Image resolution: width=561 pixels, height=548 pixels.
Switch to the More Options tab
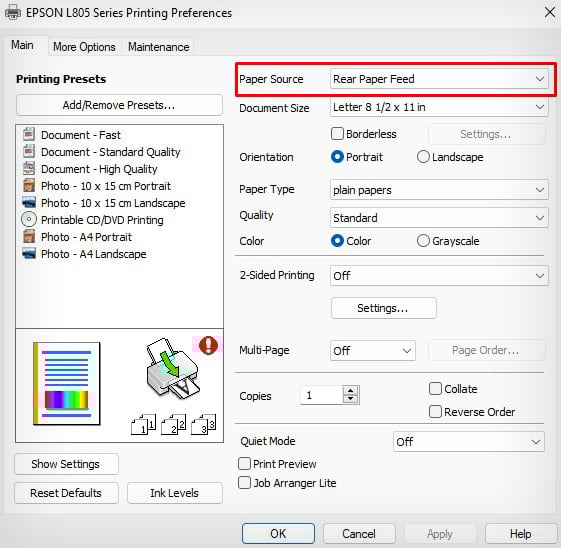pyautogui.click(x=84, y=47)
